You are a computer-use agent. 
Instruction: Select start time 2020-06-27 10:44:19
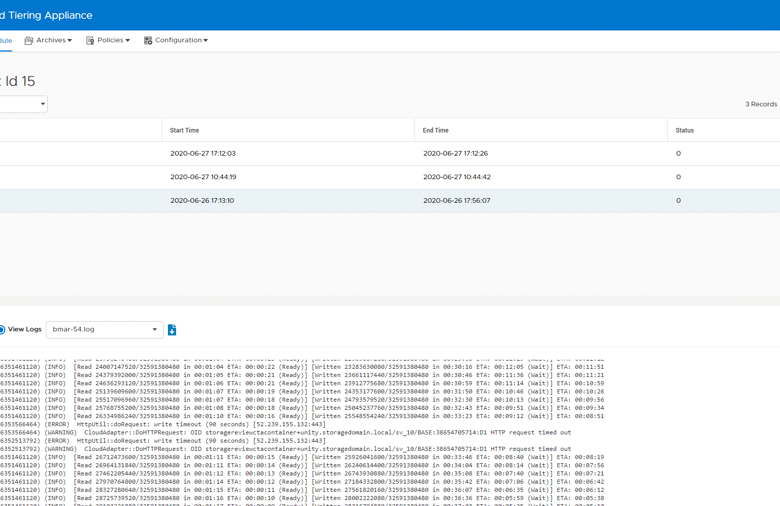[x=203, y=177]
